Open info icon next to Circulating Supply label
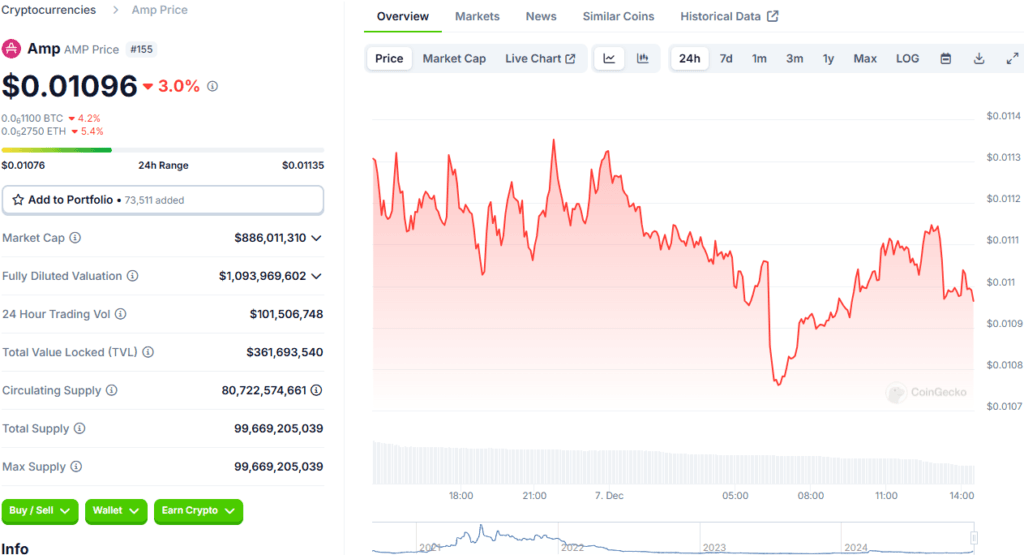This screenshot has height=555, width=1024. click(x=112, y=390)
